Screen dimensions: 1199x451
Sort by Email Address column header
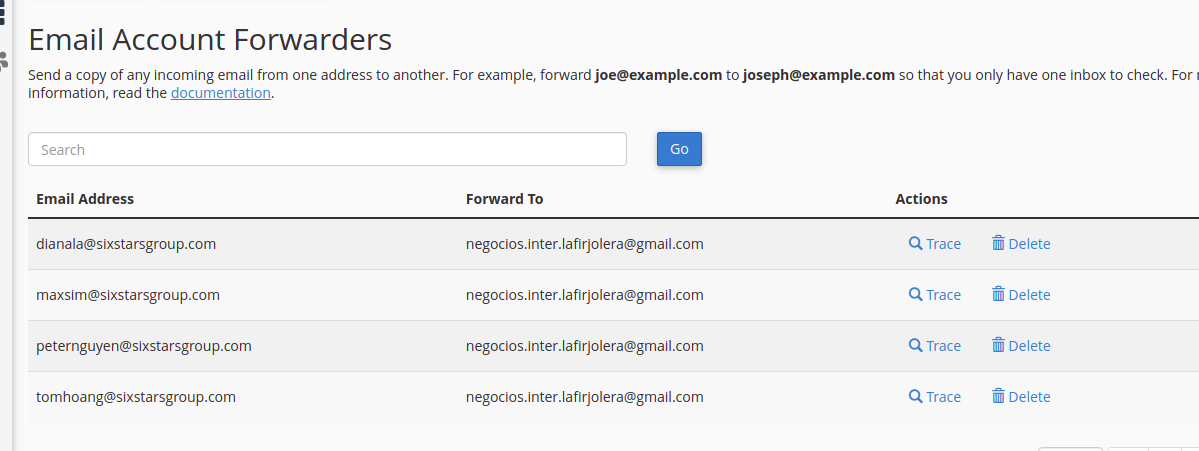(85, 199)
